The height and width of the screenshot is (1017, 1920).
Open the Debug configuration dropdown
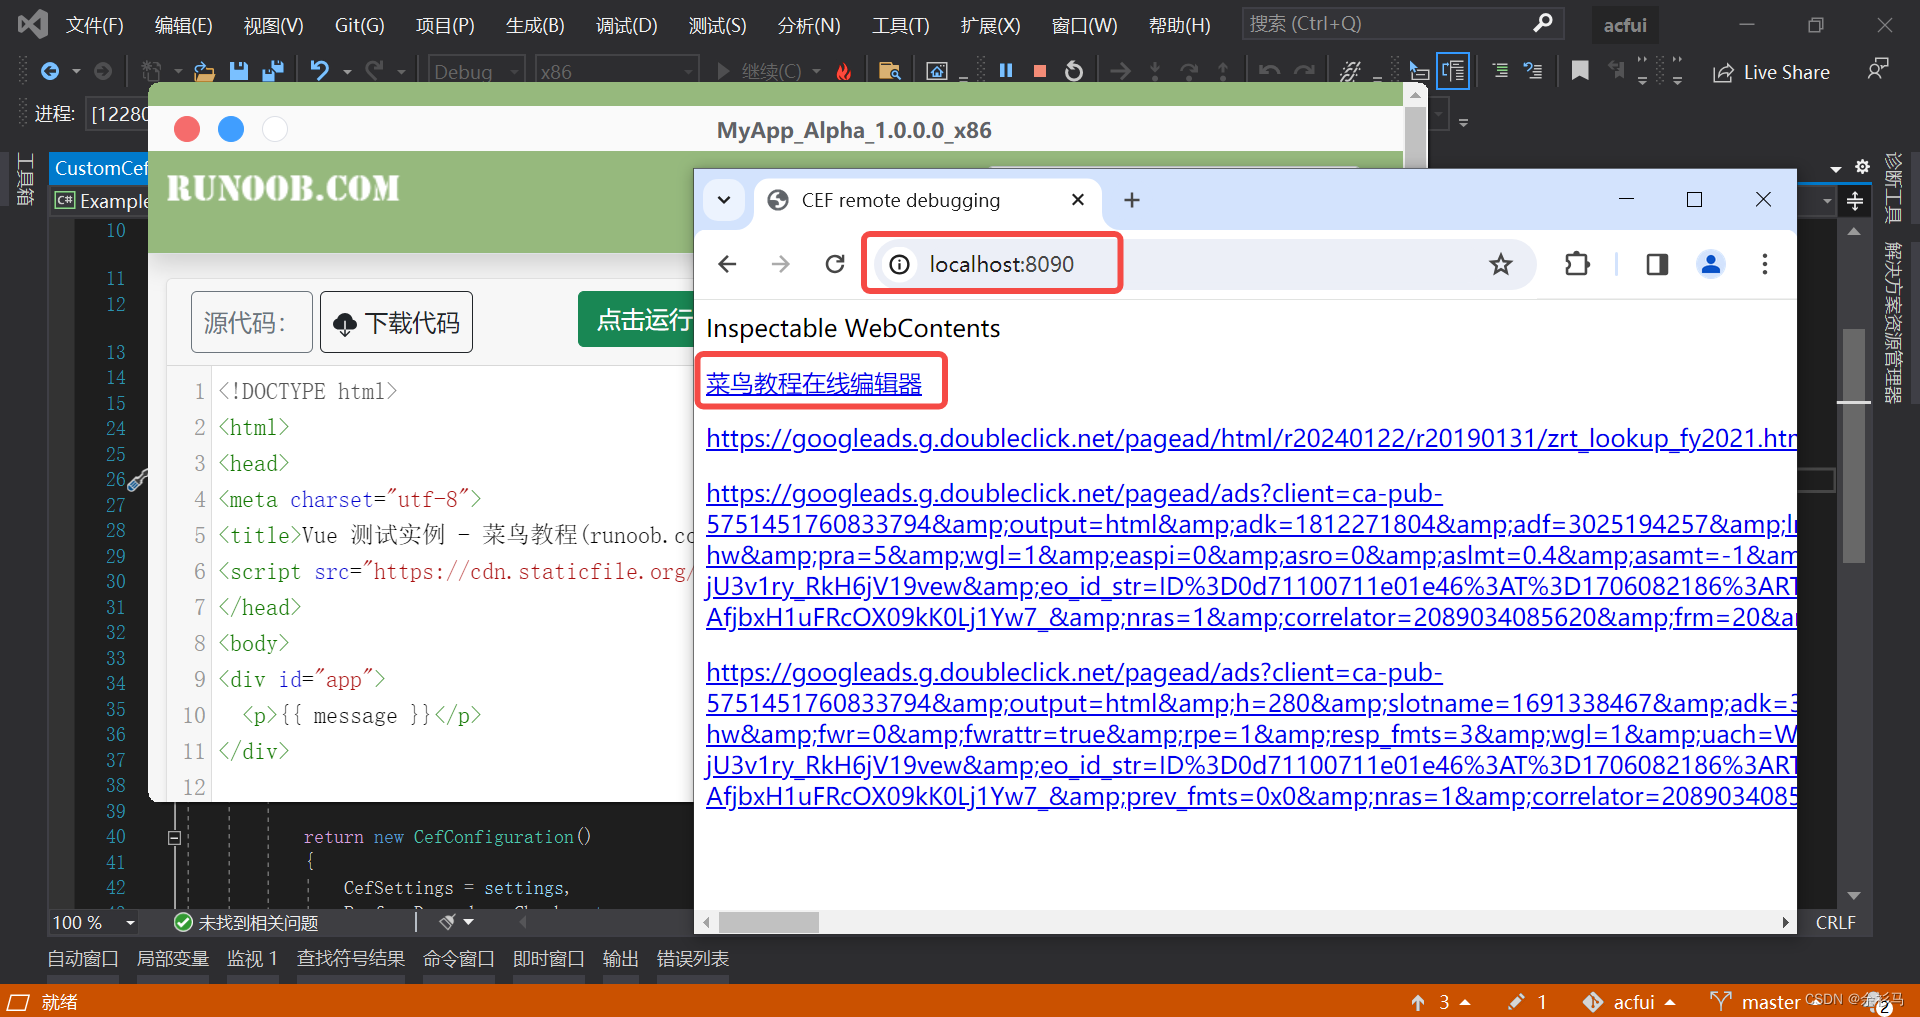477,71
